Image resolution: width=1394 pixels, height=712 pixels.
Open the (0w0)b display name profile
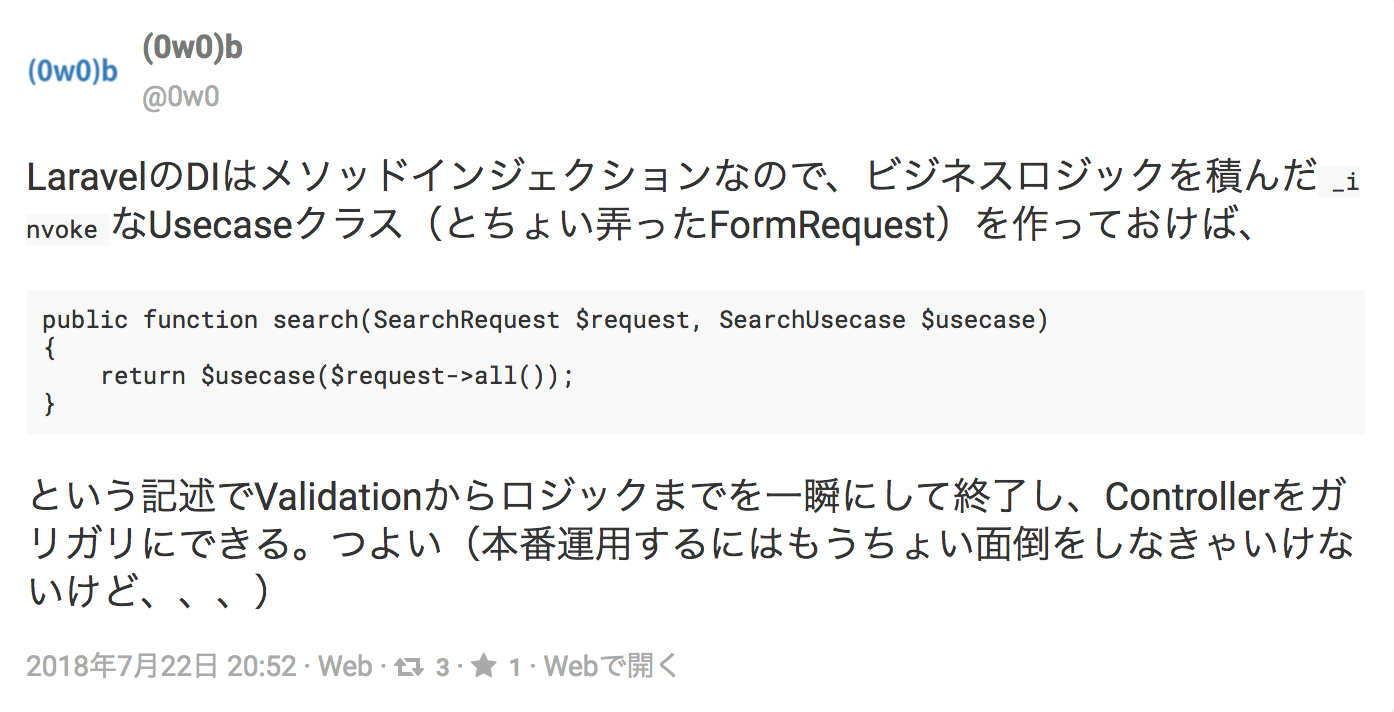click(192, 47)
